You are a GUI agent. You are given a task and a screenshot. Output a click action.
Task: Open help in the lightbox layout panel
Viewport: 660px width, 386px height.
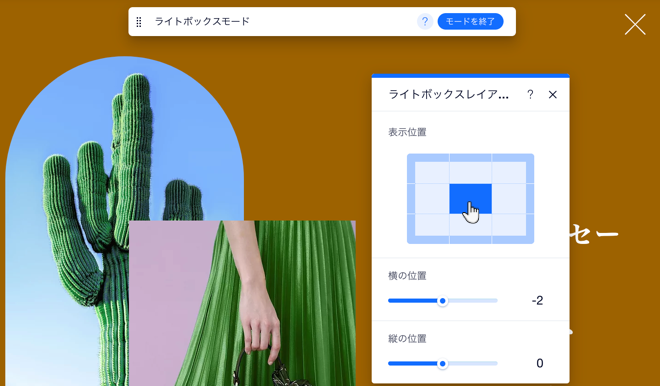530,95
